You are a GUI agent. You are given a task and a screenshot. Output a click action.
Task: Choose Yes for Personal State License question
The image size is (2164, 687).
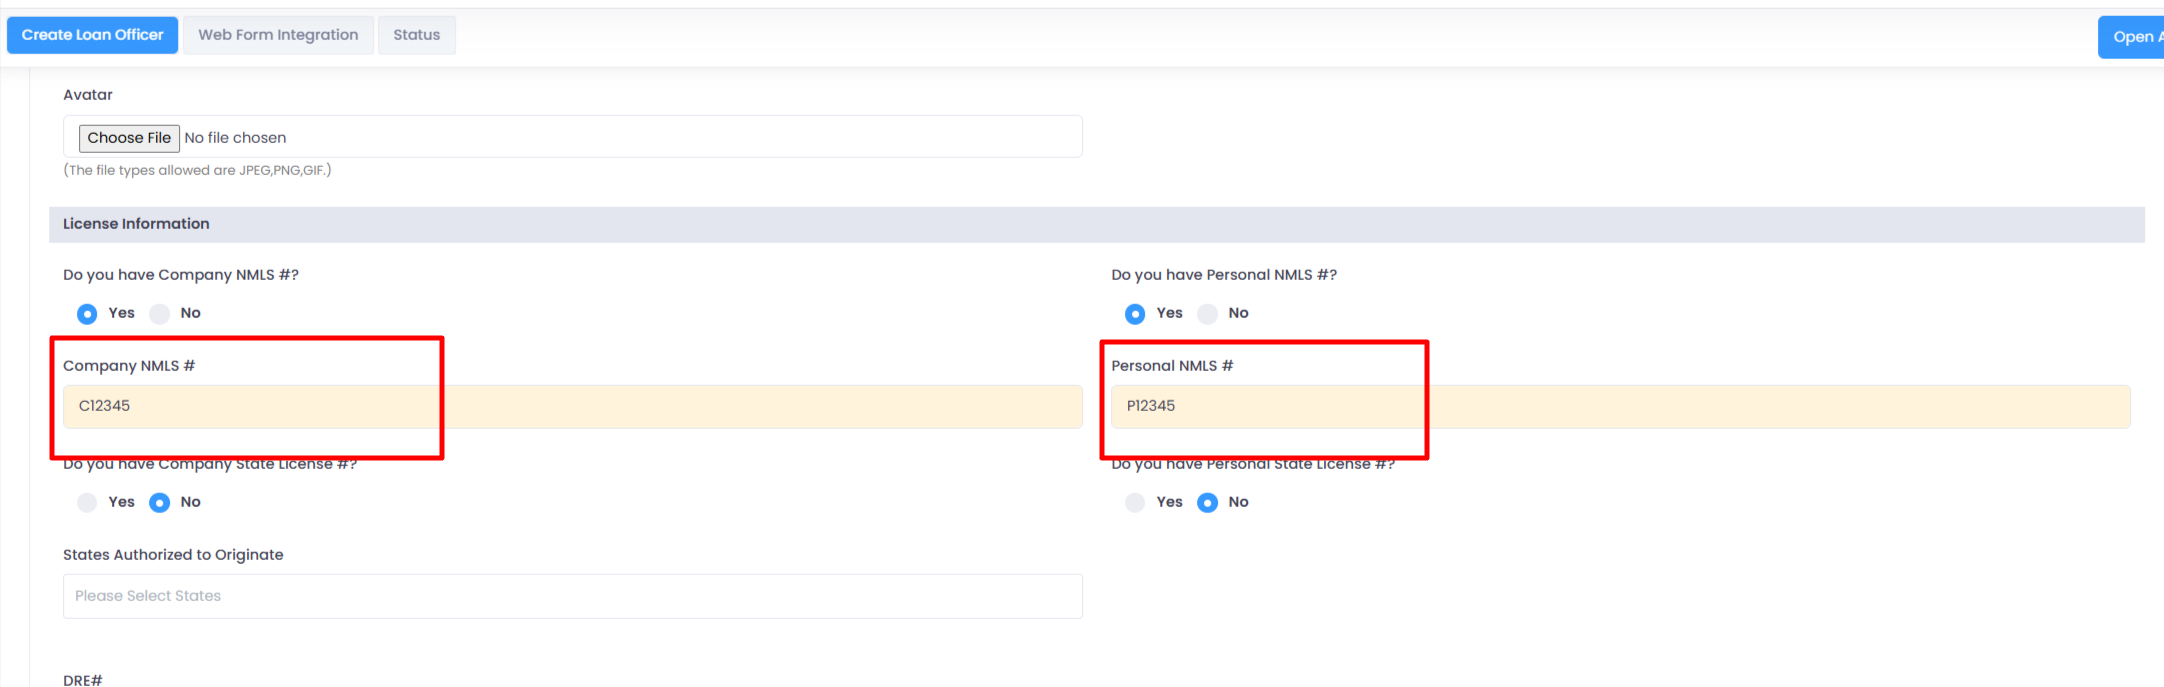coord(1135,502)
